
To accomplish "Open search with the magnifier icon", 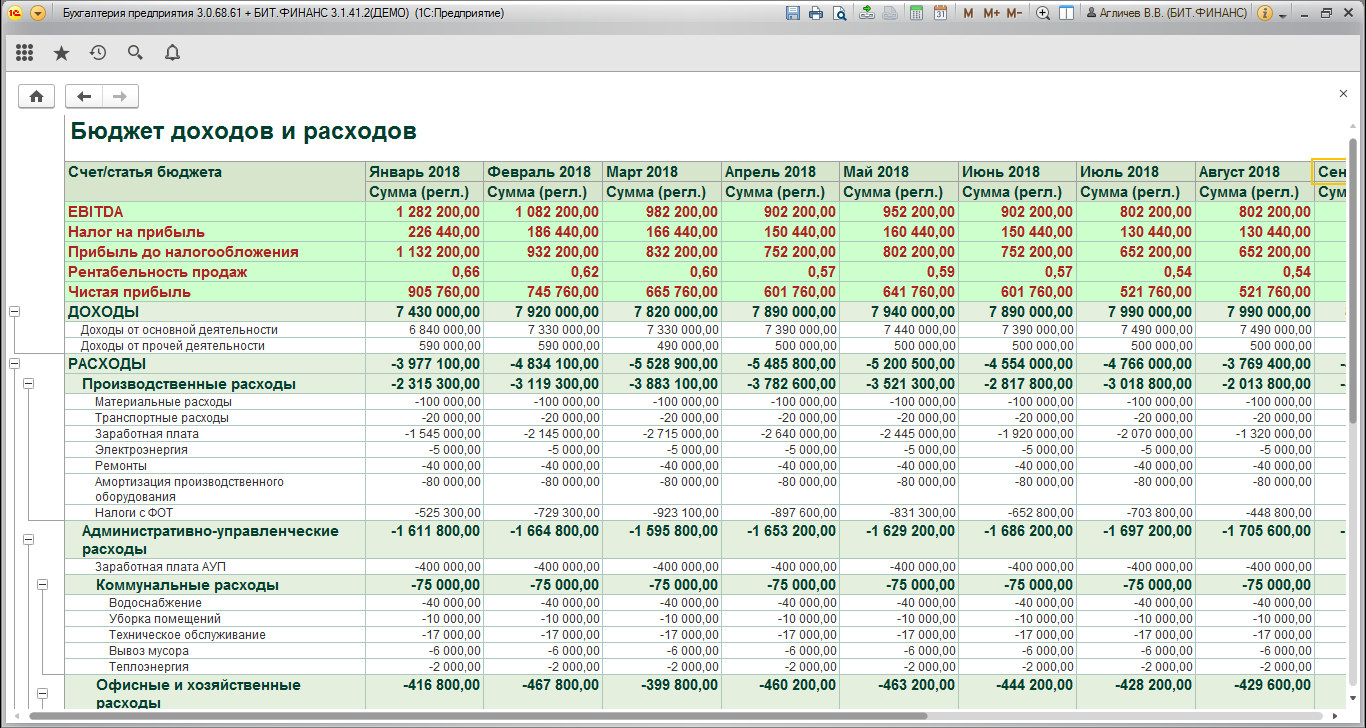I will tap(135, 53).
